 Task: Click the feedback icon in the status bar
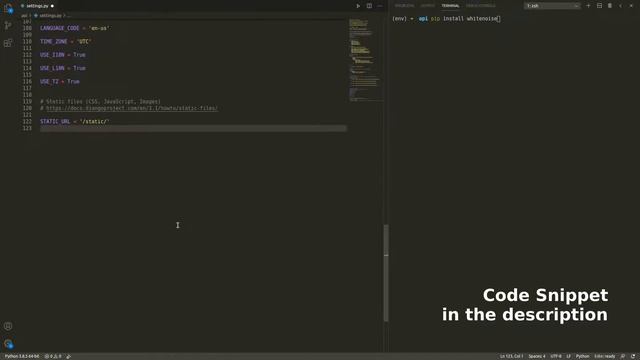623,356
